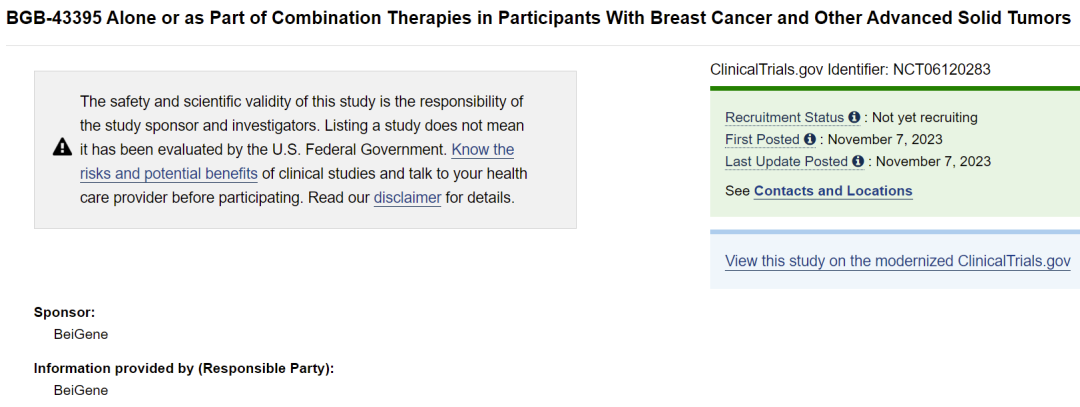This screenshot has height=407, width=1080.
Task: Click the info icon beside Last Update Posted
Action: [x=858, y=162]
